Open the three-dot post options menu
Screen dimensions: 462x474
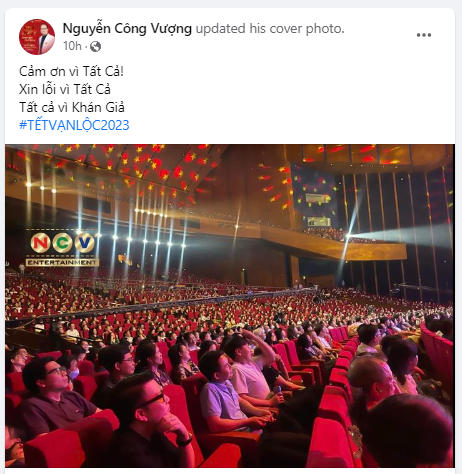tap(424, 35)
